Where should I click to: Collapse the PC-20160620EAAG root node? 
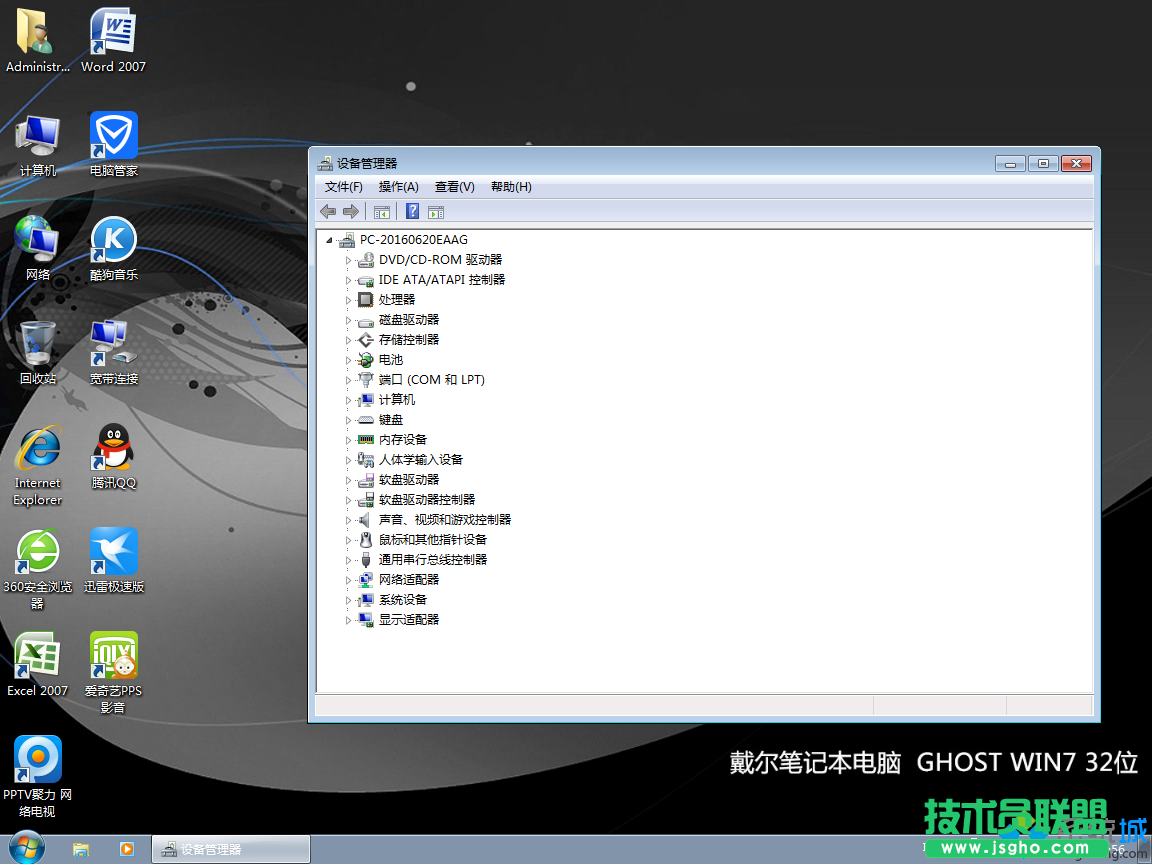[x=330, y=239]
